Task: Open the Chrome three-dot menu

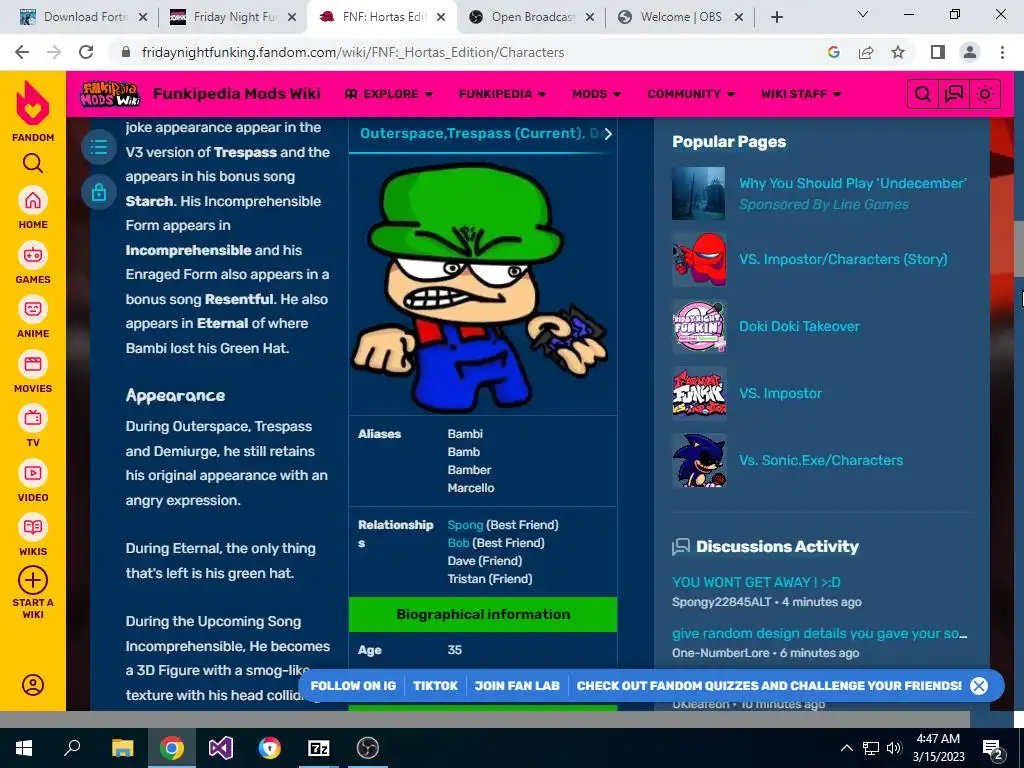Action: pyautogui.click(x=1002, y=52)
